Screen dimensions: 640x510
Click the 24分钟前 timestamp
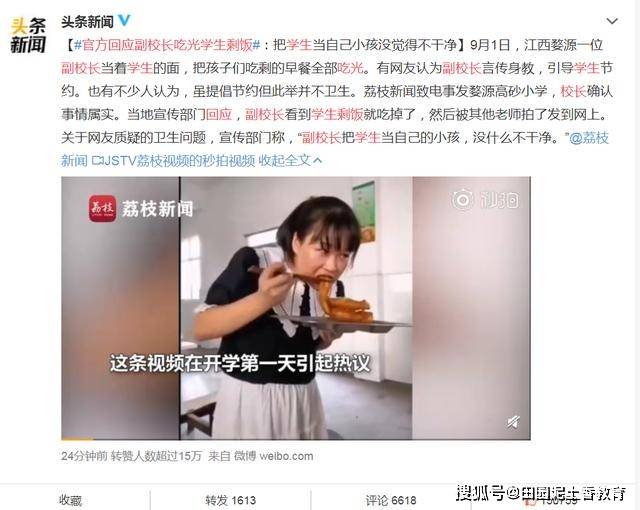pos(84,456)
